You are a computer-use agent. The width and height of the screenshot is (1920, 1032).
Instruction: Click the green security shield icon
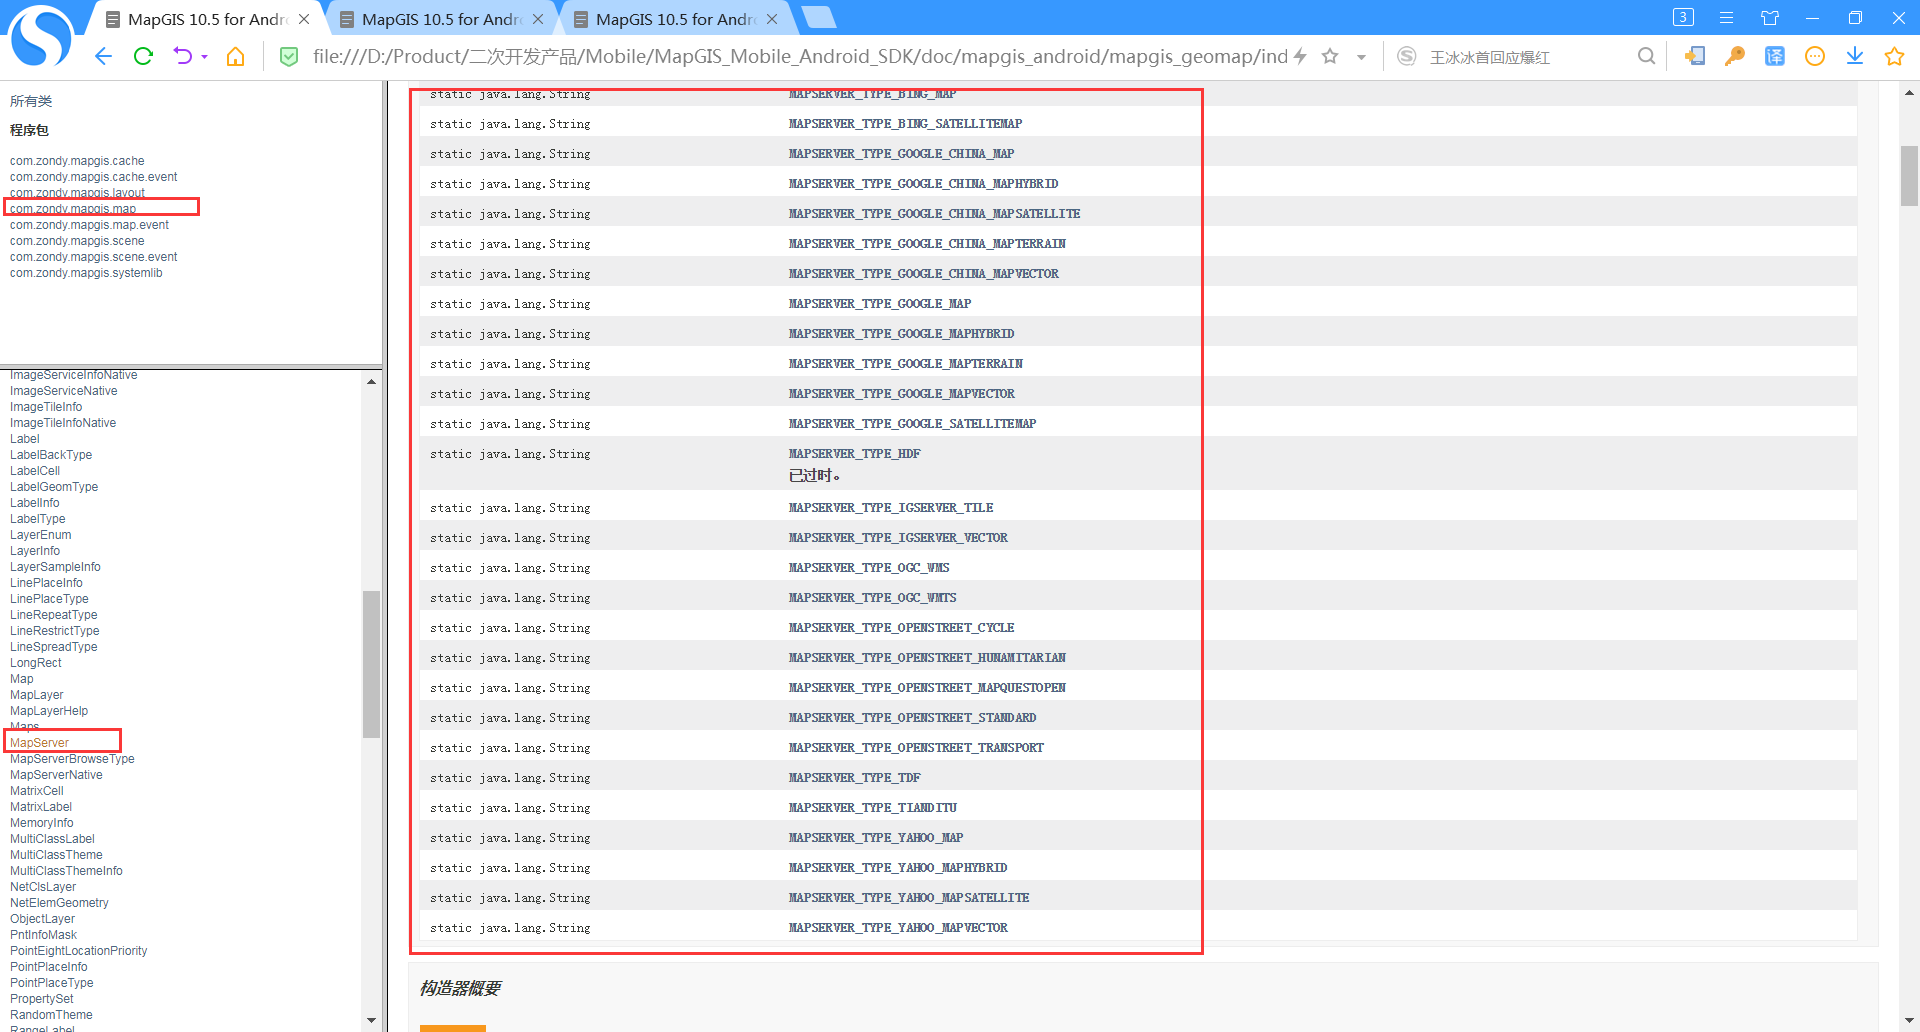[289, 57]
